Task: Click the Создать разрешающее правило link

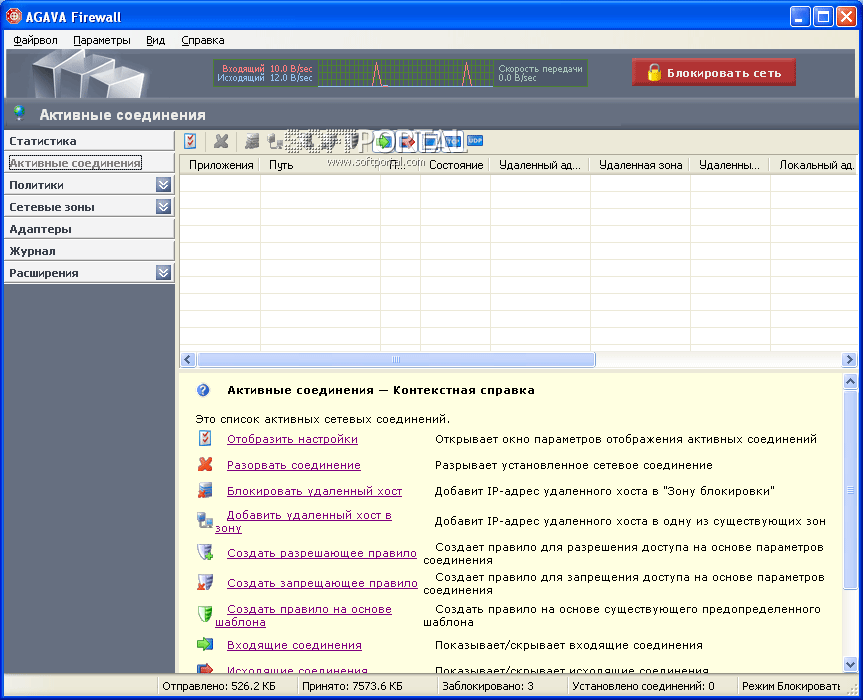Action: [321, 553]
